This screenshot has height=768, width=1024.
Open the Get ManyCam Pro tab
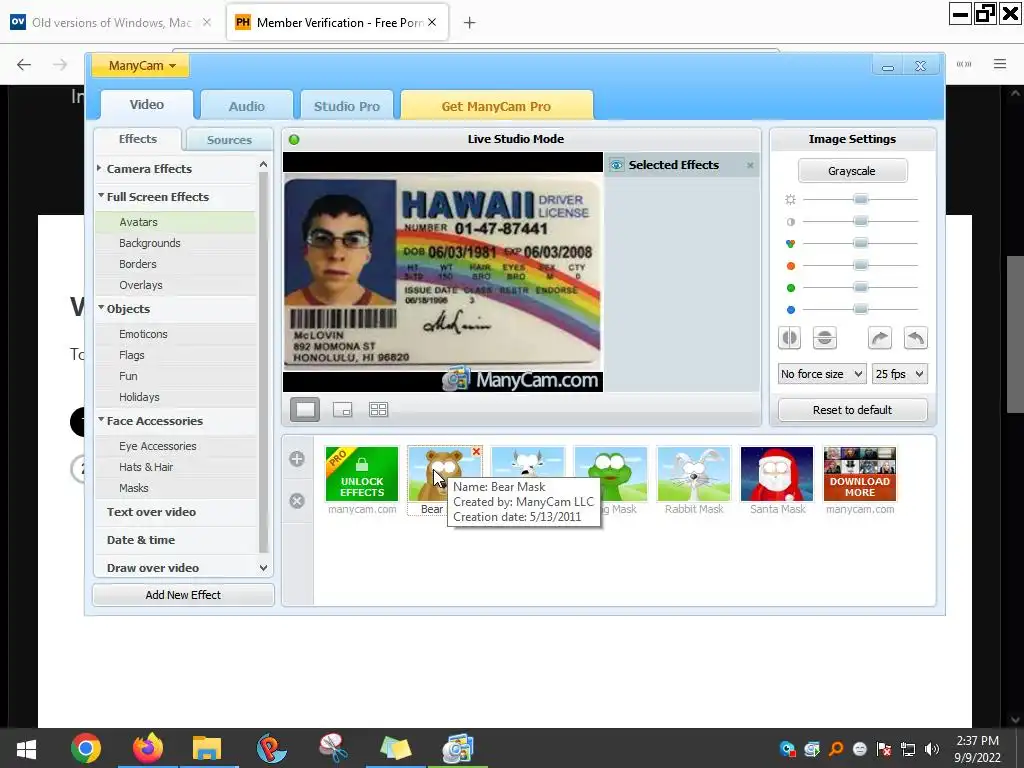click(x=496, y=106)
